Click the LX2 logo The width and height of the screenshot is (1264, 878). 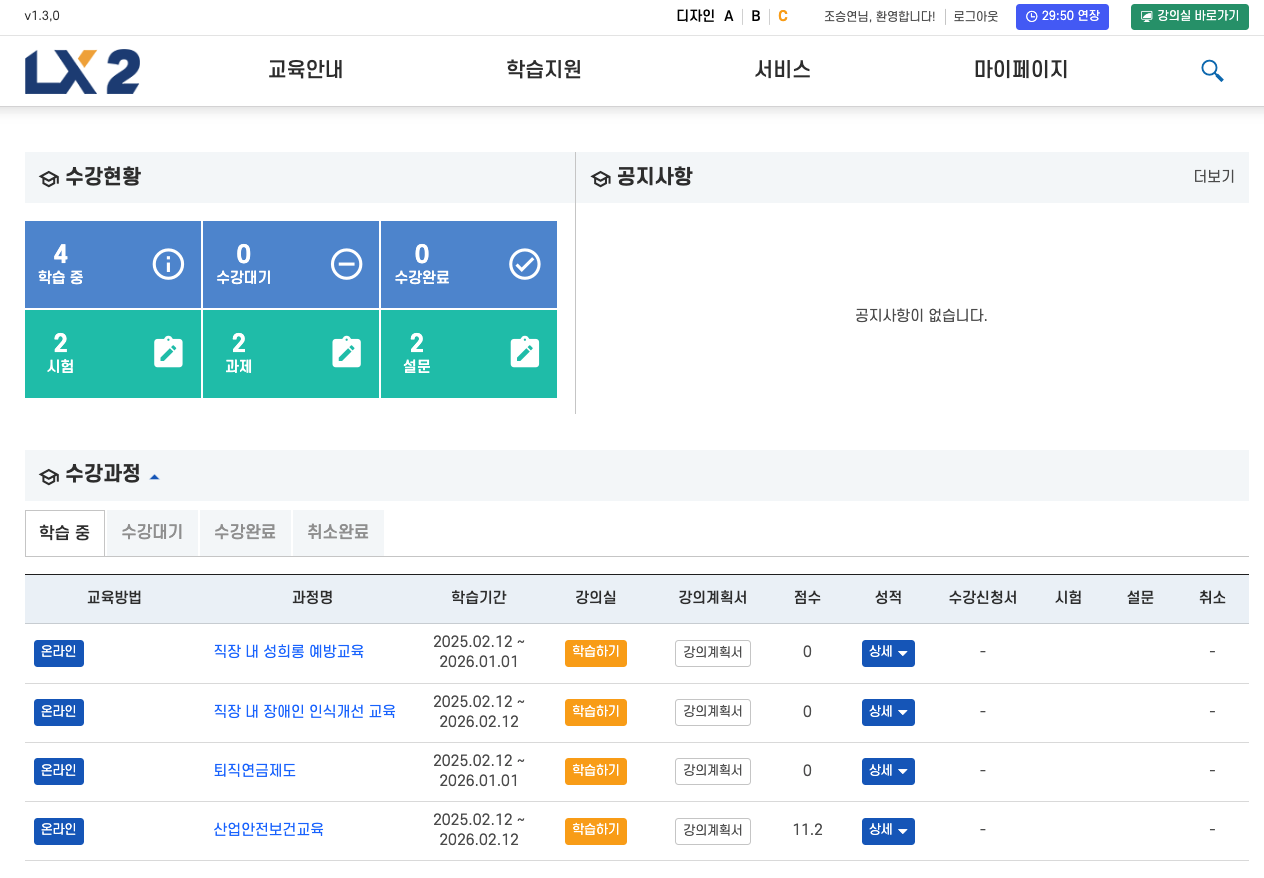click(x=82, y=71)
